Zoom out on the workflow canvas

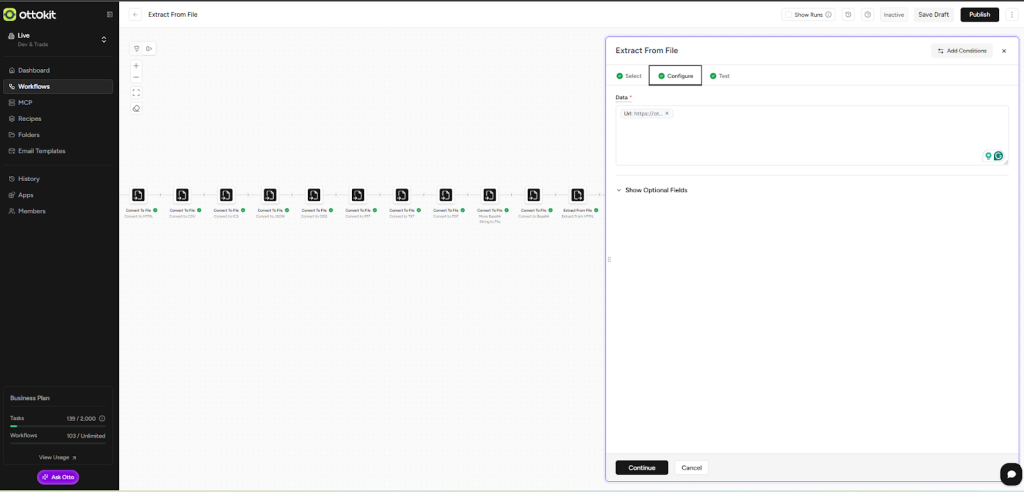coord(136,77)
